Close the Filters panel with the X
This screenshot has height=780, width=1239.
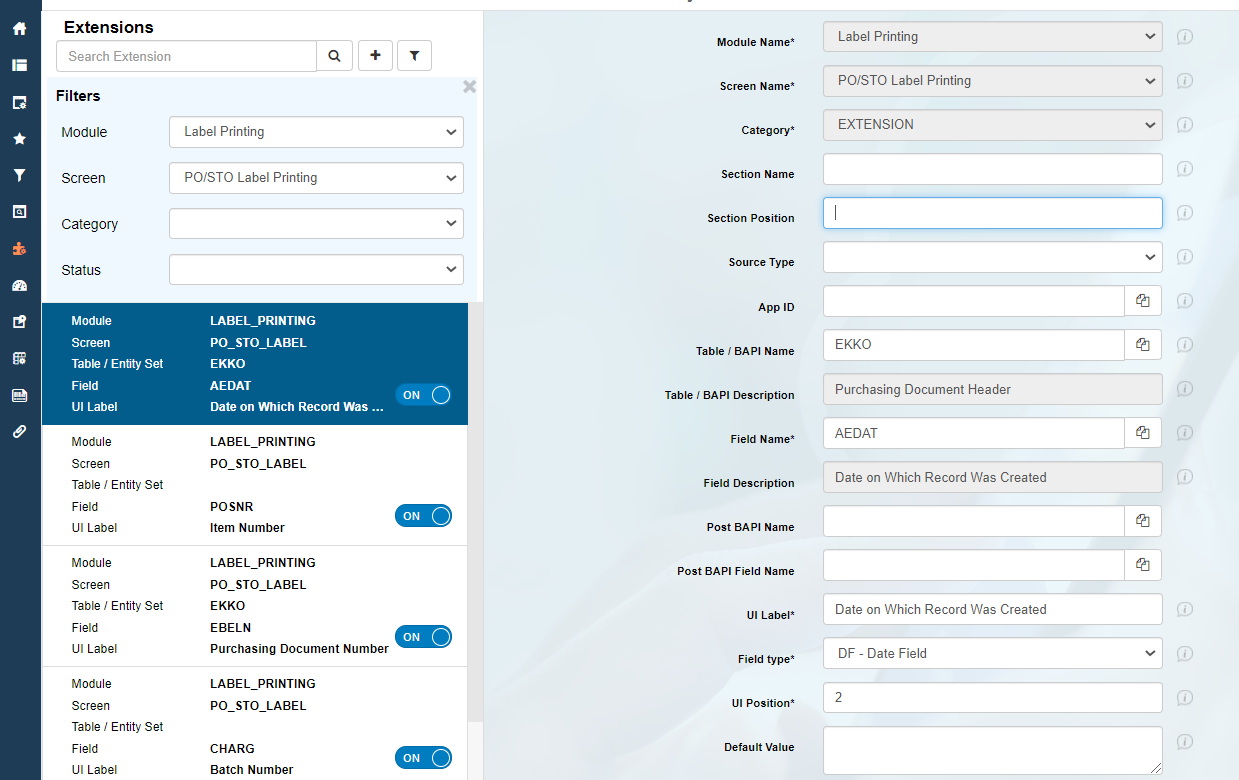pyautogui.click(x=469, y=87)
